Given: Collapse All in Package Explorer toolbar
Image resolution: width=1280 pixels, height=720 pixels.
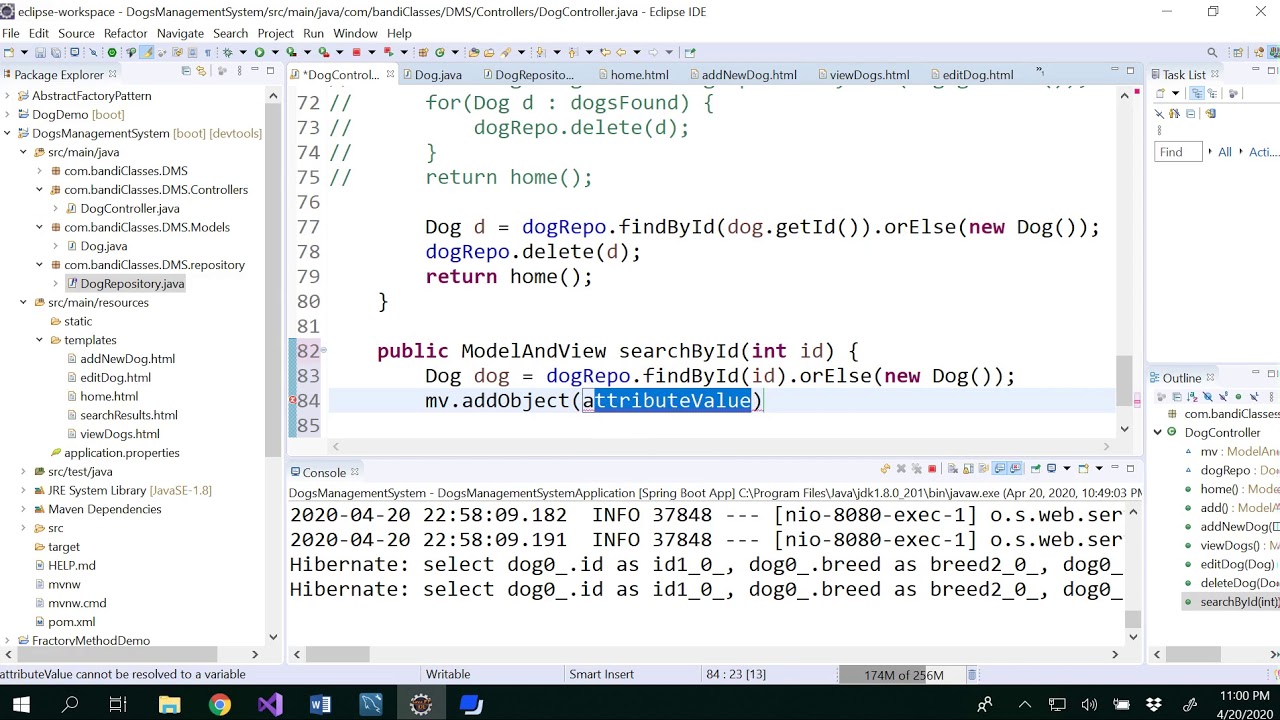Looking at the screenshot, I should tap(186, 71).
